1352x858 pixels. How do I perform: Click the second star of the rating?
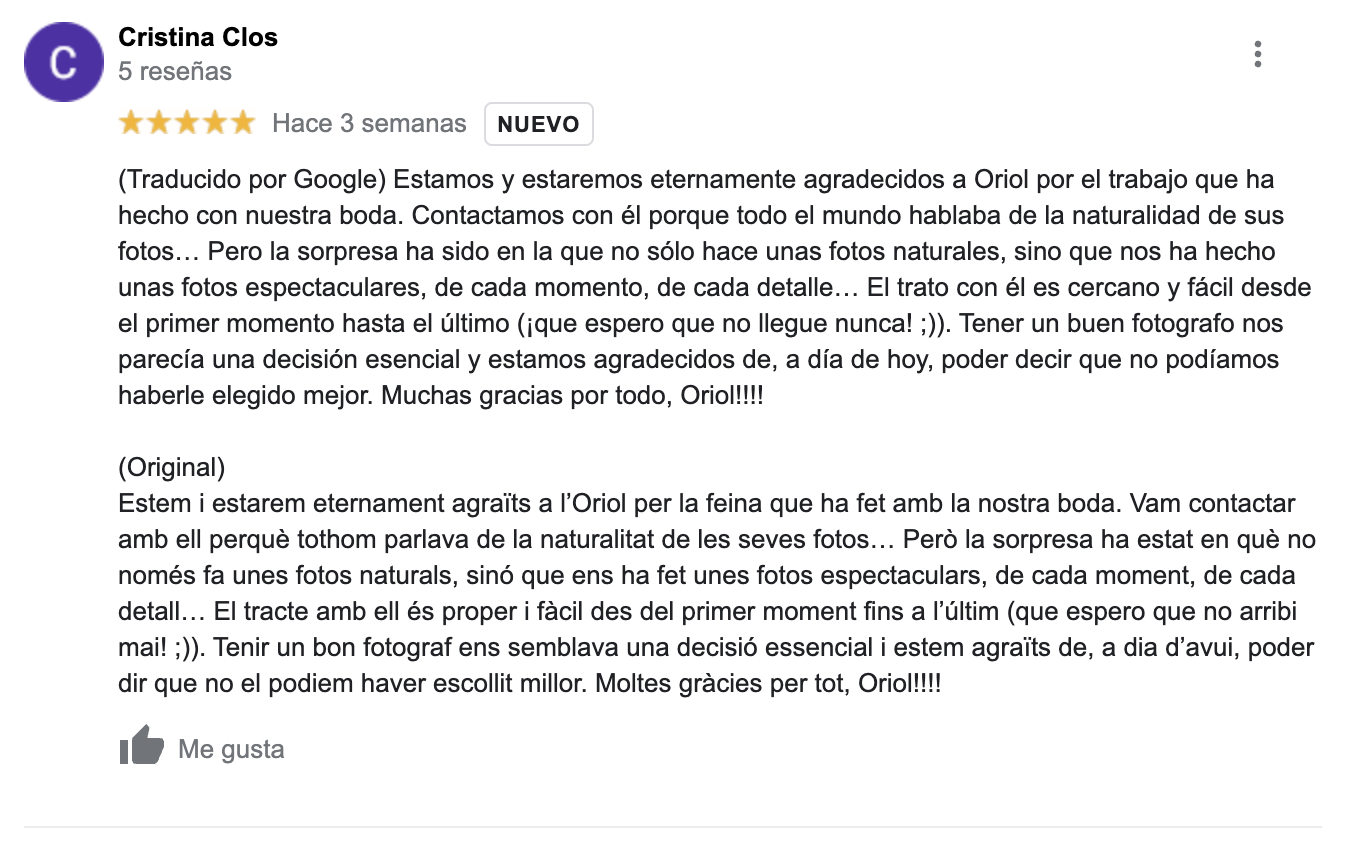click(x=159, y=124)
